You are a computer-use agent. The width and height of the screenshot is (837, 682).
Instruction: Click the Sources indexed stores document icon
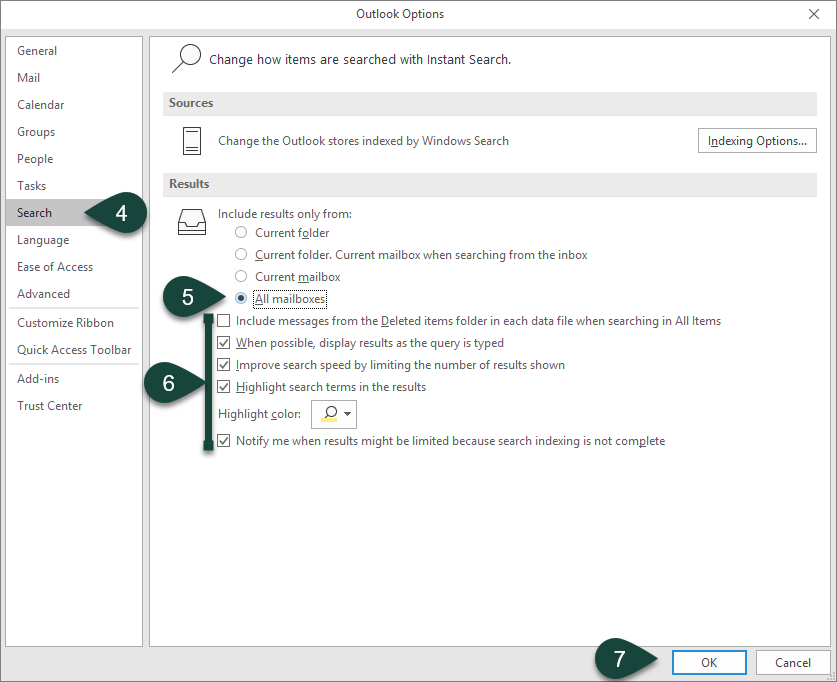coord(192,141)
